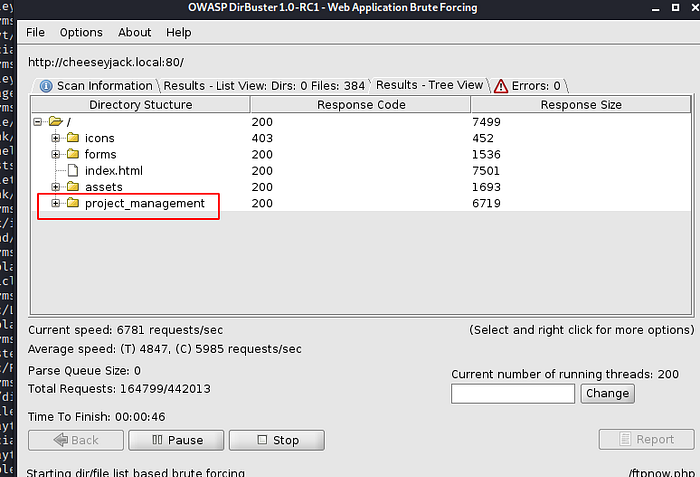Click the Change threads button
Screen dimensions: 700x477
607,393
